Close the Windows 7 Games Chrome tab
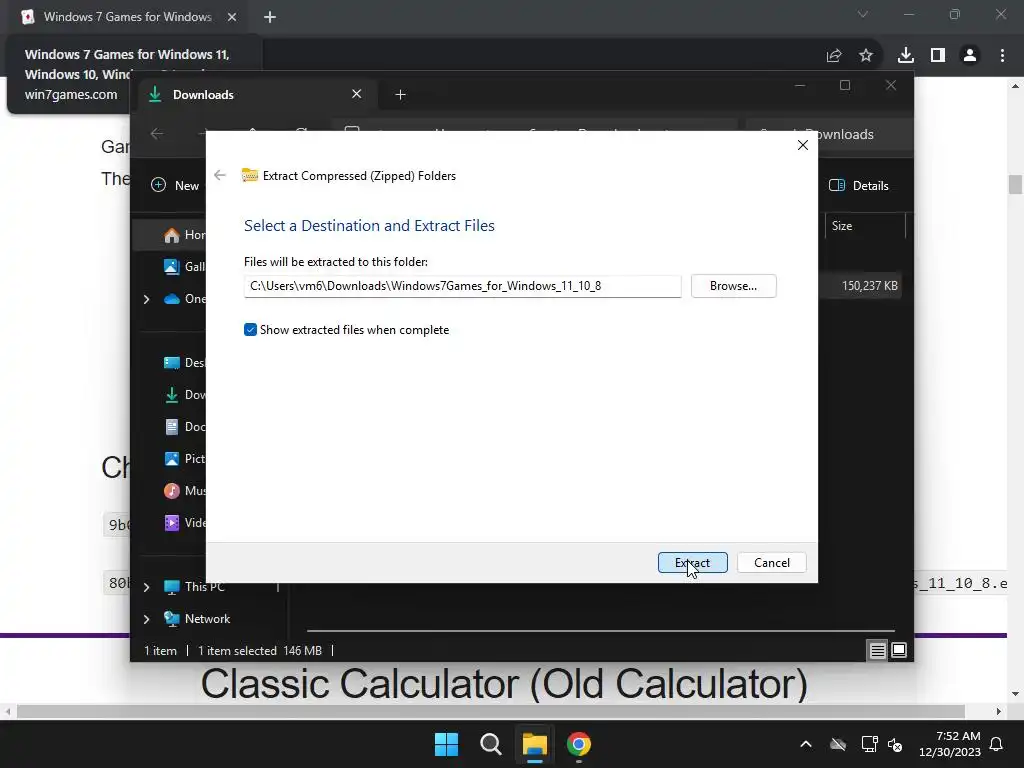This screenshot has height=768, width=1024. click(232, 17)
